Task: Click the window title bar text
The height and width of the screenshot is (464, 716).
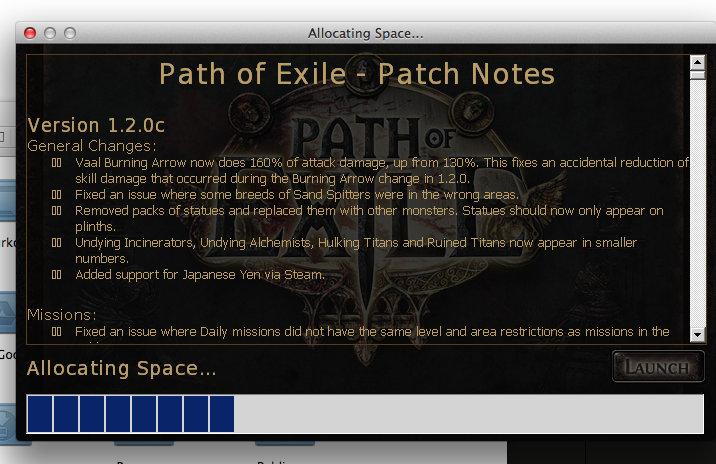Action: pos(365,33)
